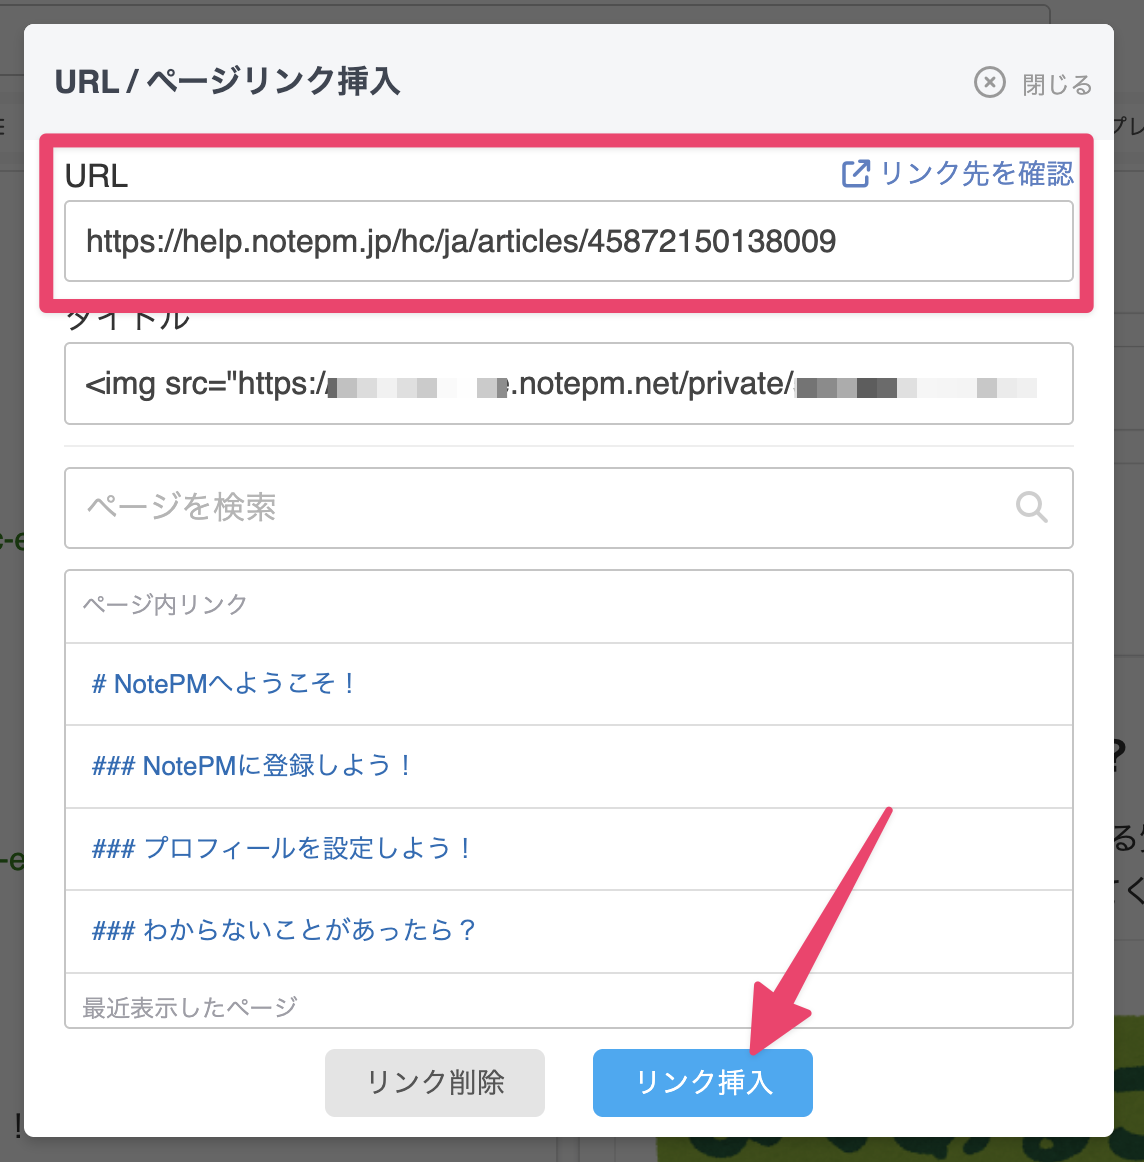Pick the ### プロフィールを設定しよう！ entry

[281, 849]
